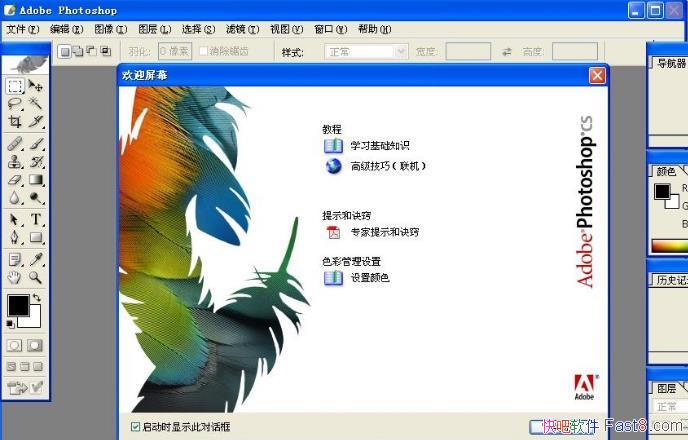Screen dimensions: 688x440
Task: Select the Move tool
Action: pos(36,86)
